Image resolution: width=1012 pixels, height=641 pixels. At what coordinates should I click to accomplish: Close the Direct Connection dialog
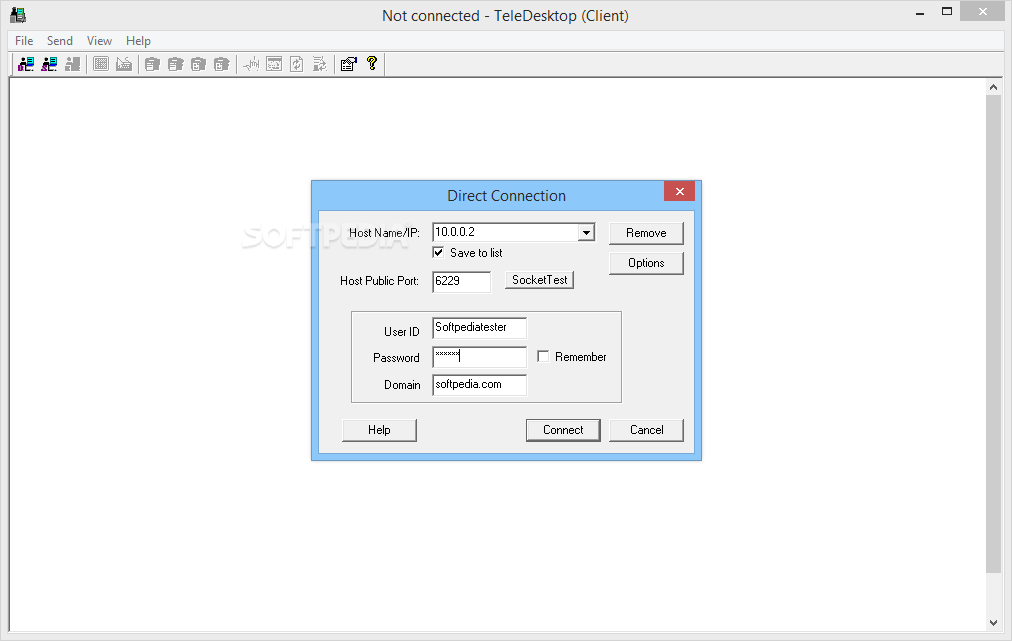[x=680, y=191]
